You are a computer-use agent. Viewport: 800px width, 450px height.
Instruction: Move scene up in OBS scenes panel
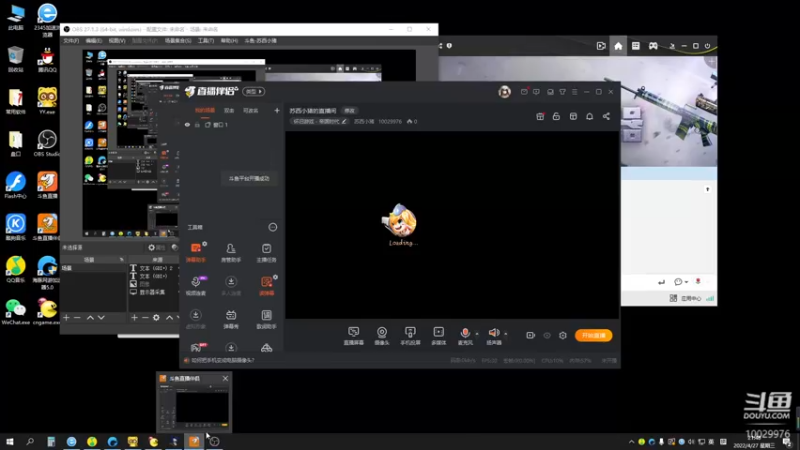tap(90, 317)
